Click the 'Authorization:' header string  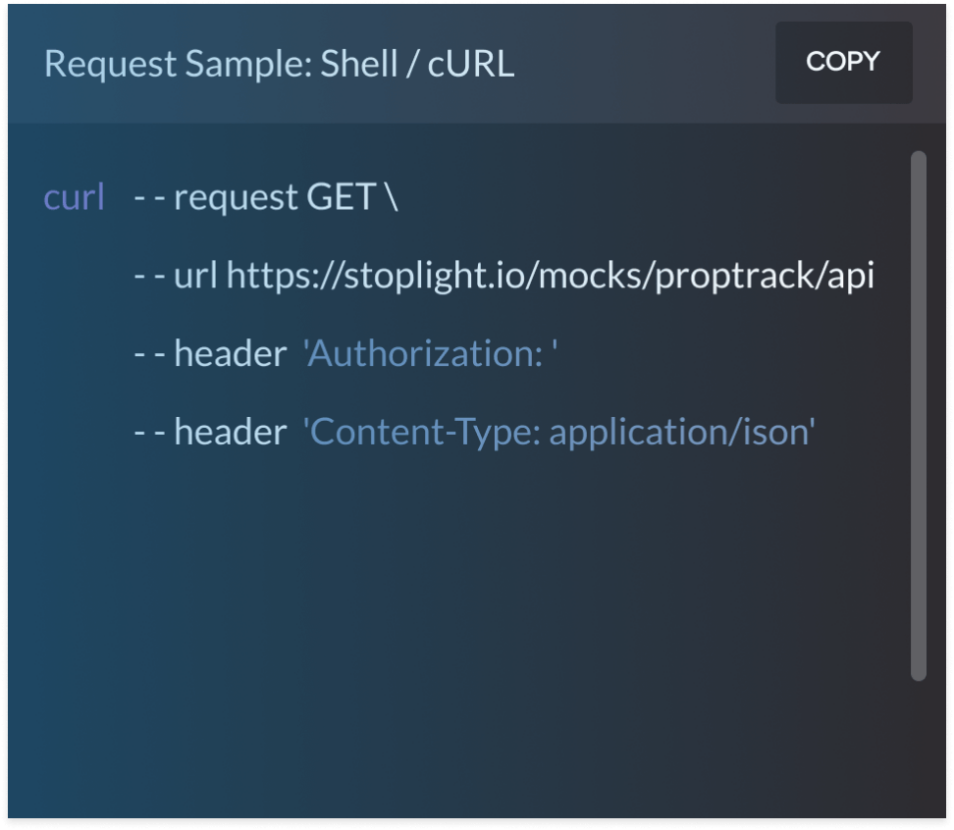430,354
